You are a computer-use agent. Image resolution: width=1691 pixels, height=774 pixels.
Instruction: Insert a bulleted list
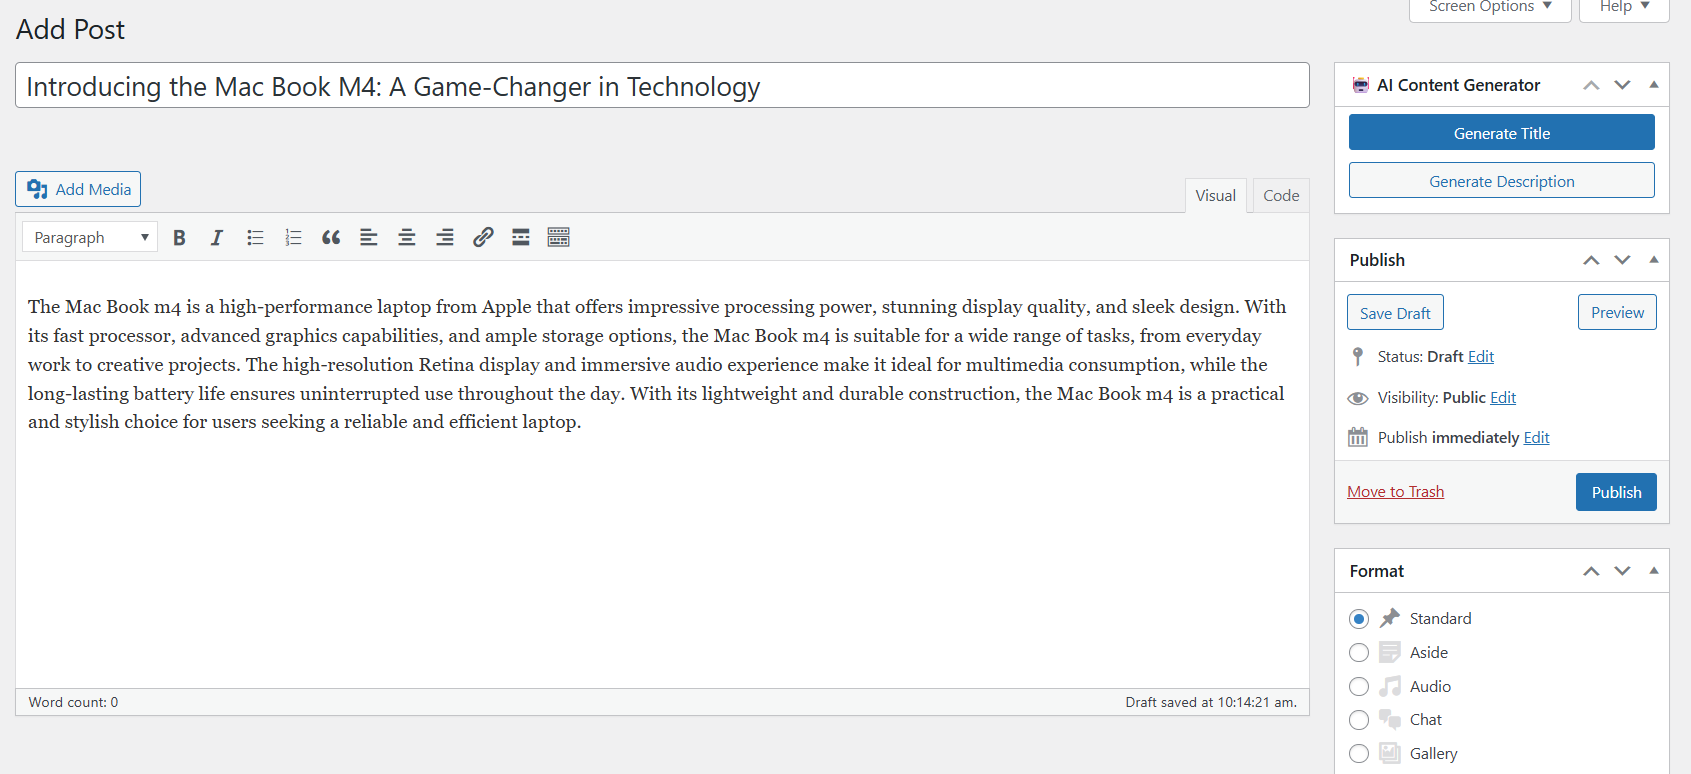tap(255, 237)
